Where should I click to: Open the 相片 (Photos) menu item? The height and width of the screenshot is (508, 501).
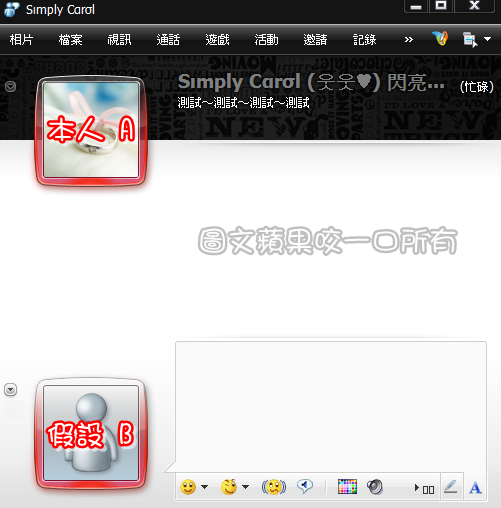21,40
